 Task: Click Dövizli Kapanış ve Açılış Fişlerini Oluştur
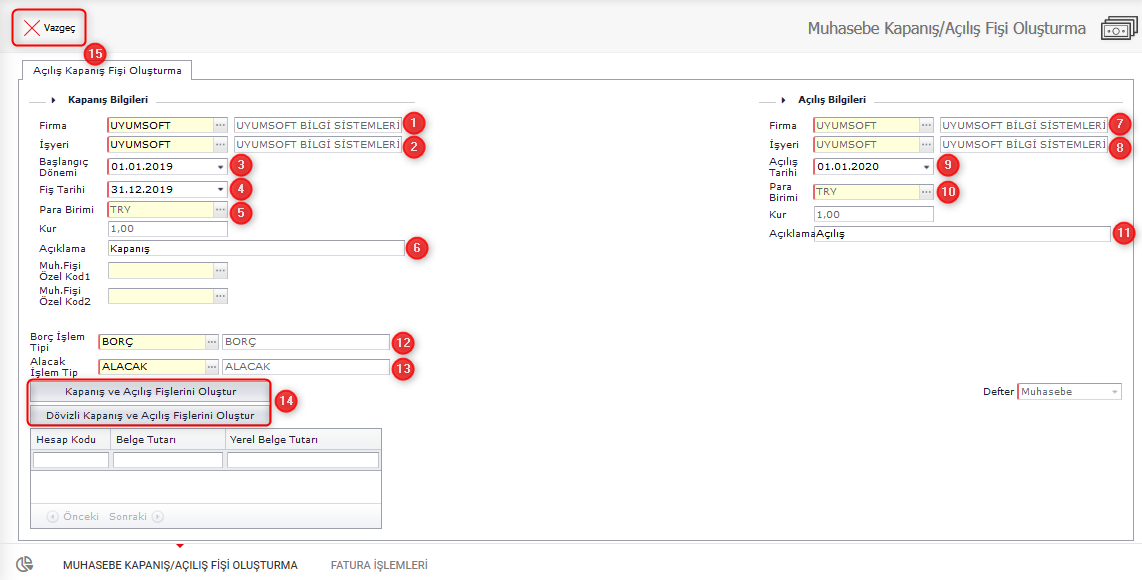click(150, 415)
